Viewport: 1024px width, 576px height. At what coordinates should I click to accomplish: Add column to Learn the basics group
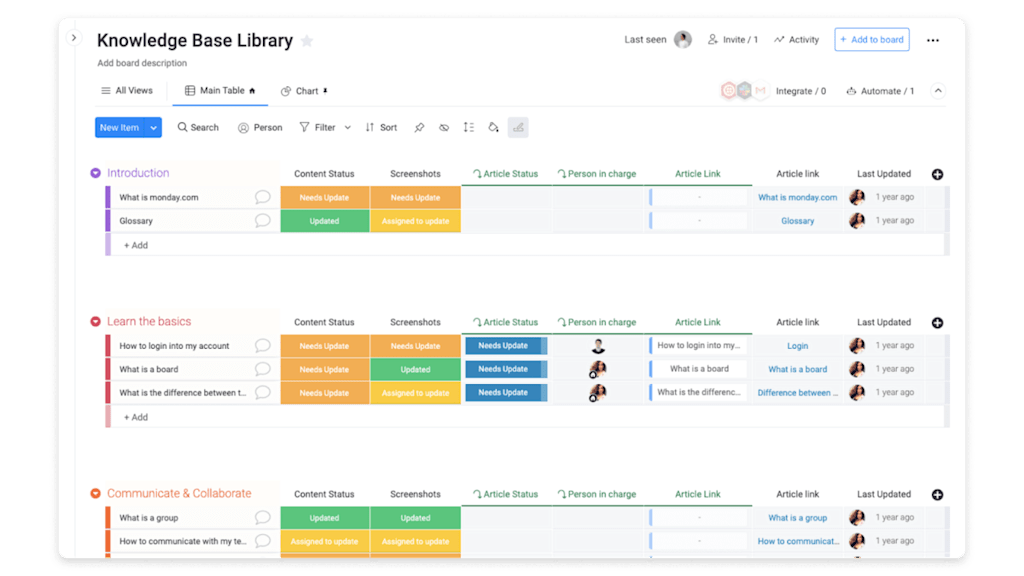pos(937,323)
